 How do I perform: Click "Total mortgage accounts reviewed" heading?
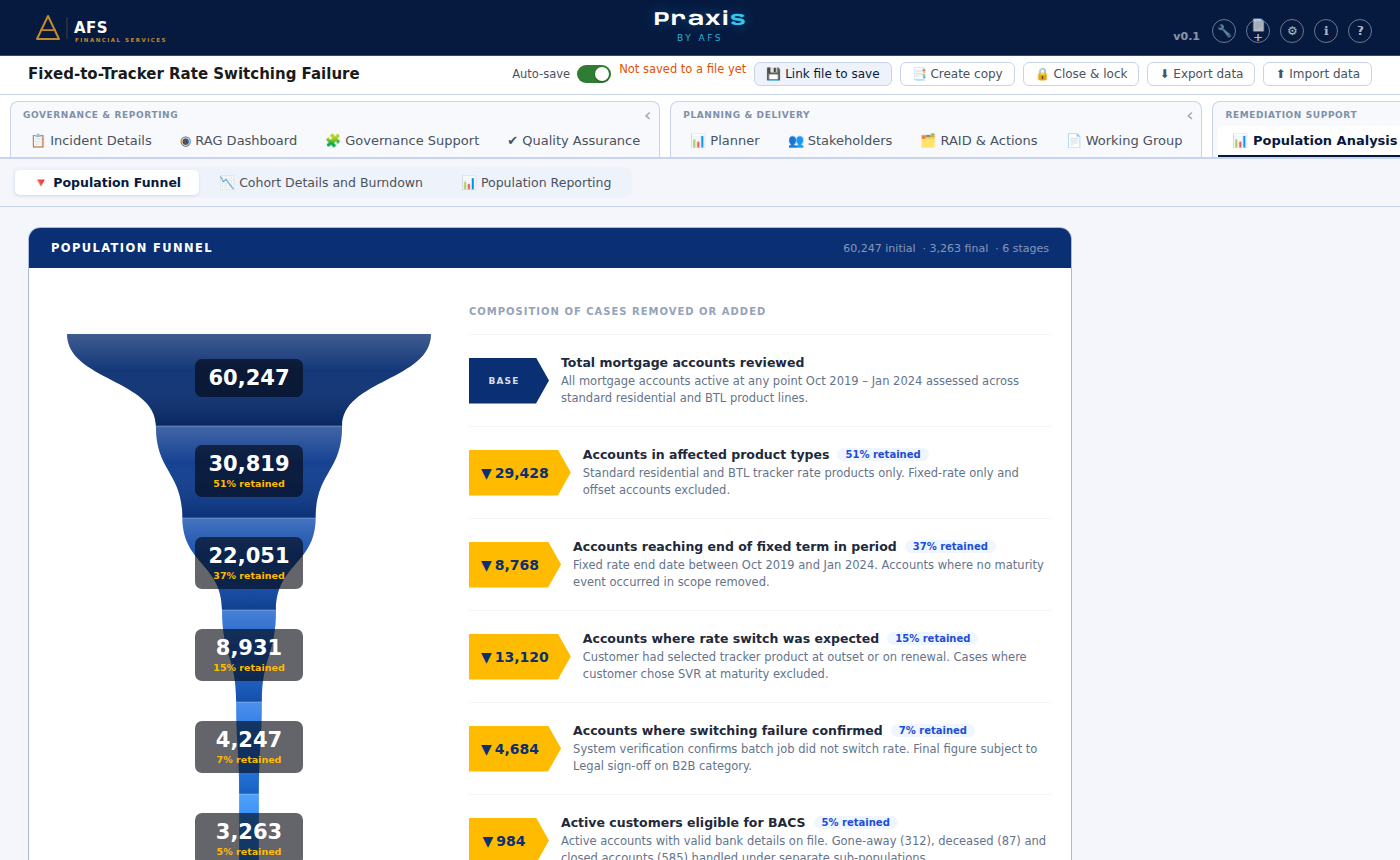coord(683,363)
